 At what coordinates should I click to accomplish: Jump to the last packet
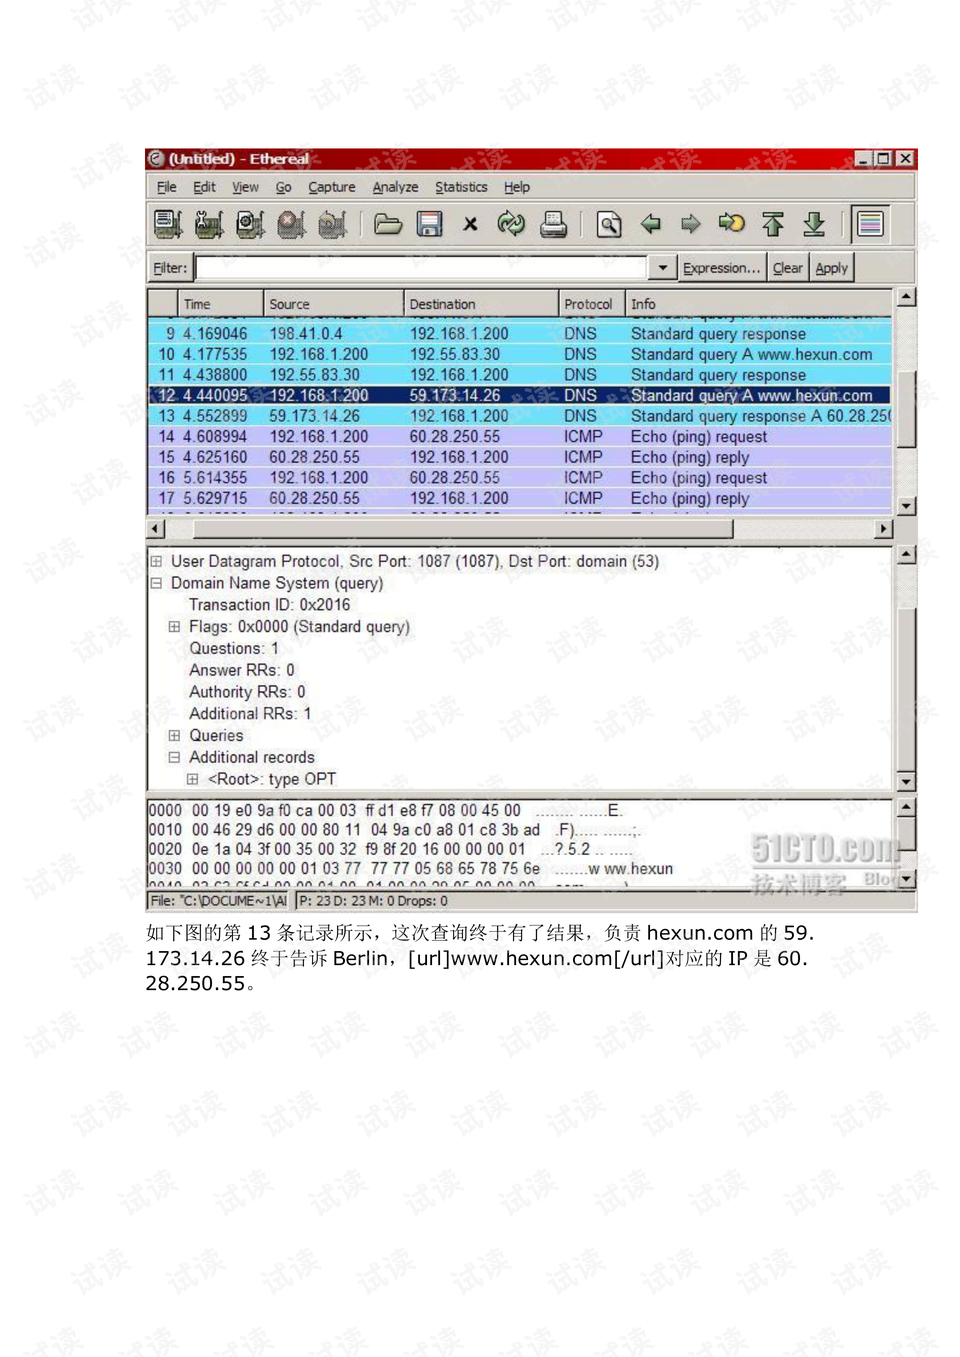point(814,224)
